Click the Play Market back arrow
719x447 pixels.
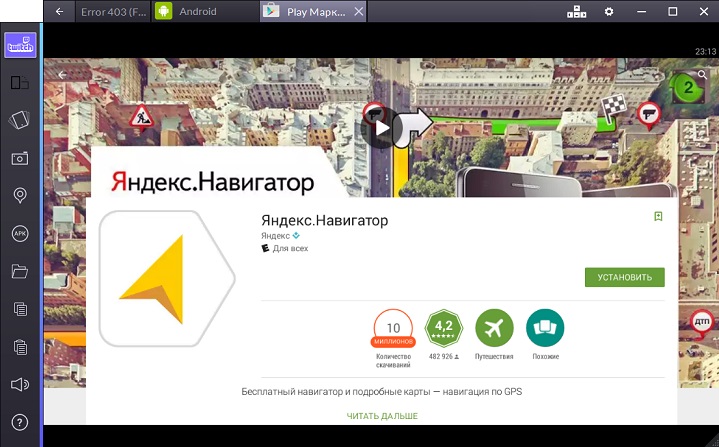pos(62,75)
